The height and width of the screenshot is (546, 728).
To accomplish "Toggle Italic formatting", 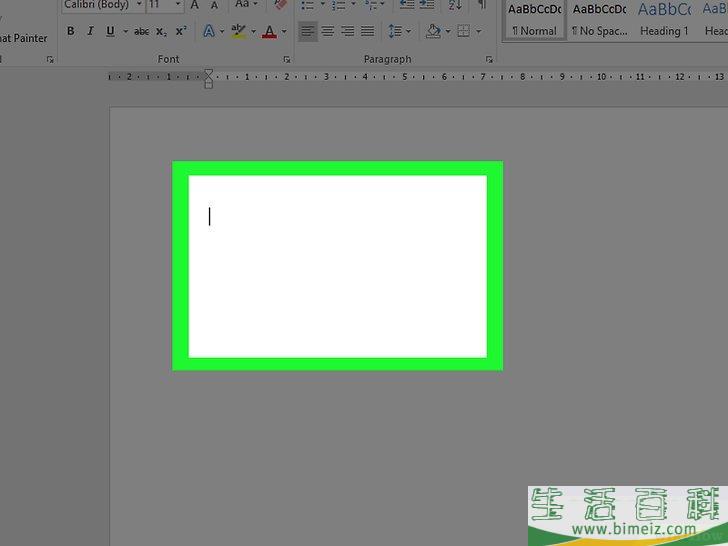I will (x=90, y=32).
